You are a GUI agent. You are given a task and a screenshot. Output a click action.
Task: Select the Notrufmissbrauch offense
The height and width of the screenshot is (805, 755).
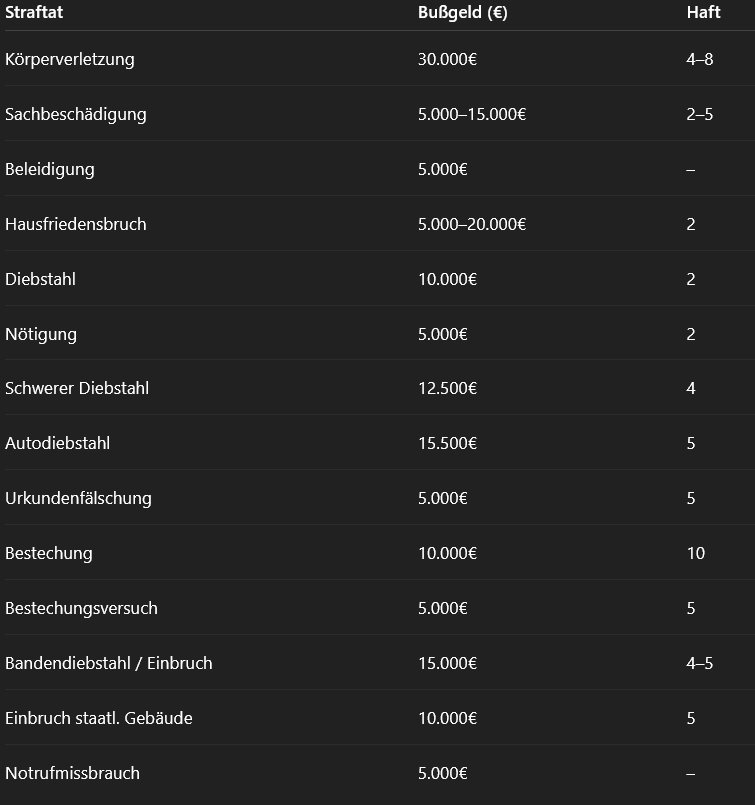72,773
